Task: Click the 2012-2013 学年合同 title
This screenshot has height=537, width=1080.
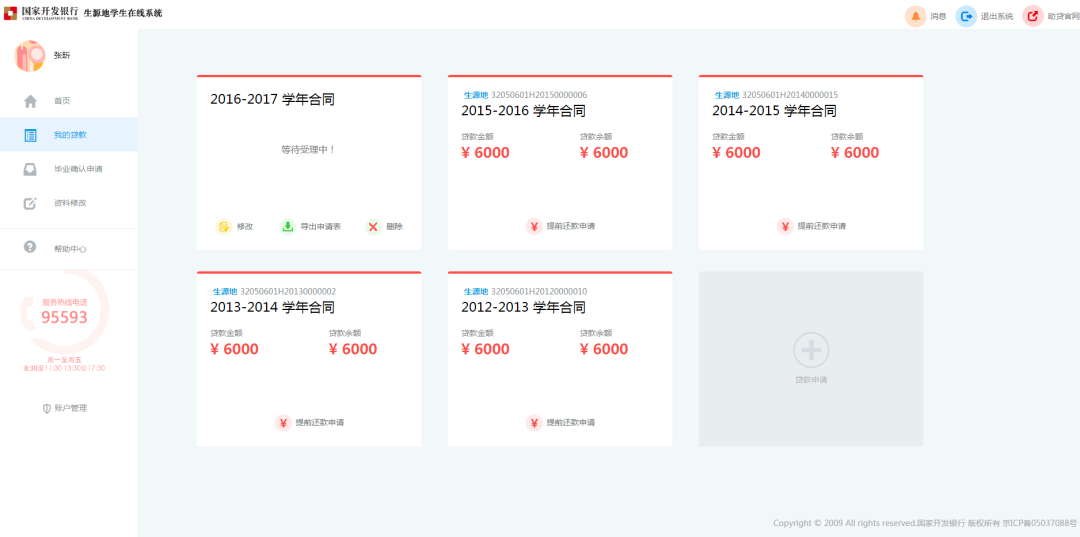Action: click(523, 307)
